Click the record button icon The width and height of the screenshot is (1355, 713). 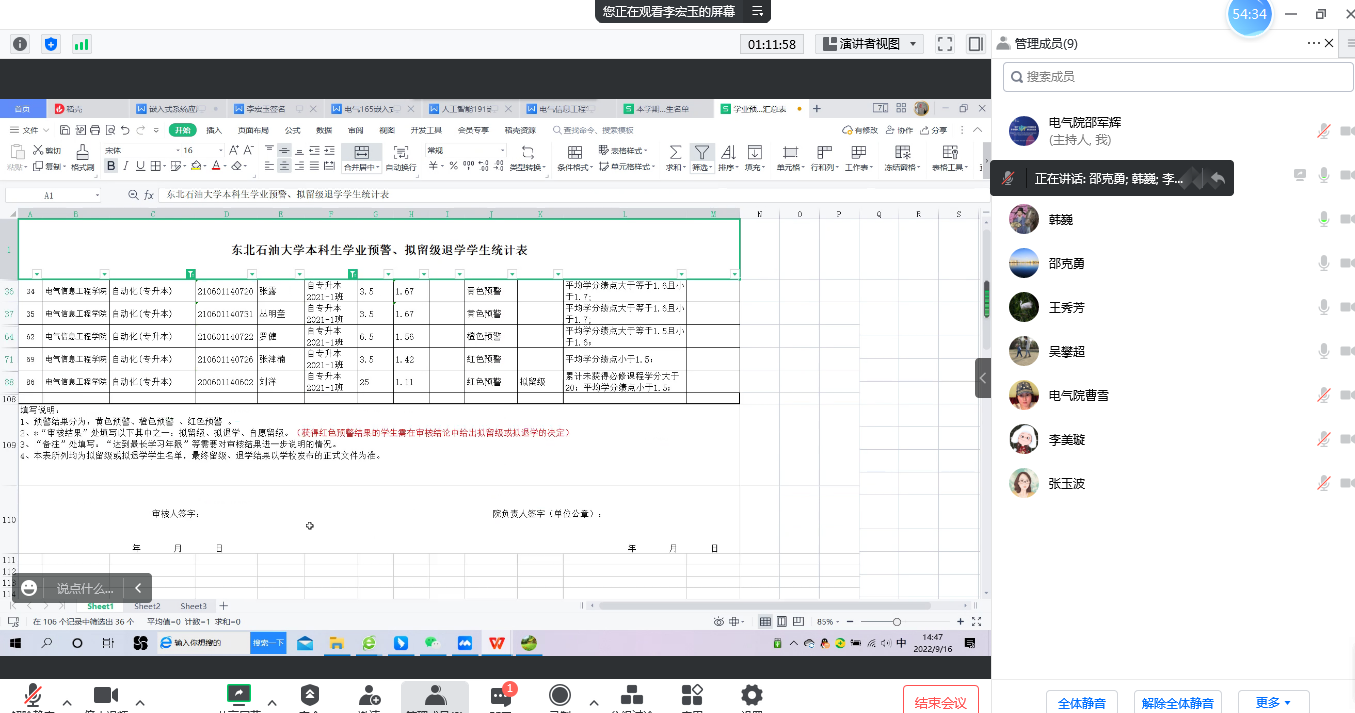pyautogui.click(x=560, y=695)
